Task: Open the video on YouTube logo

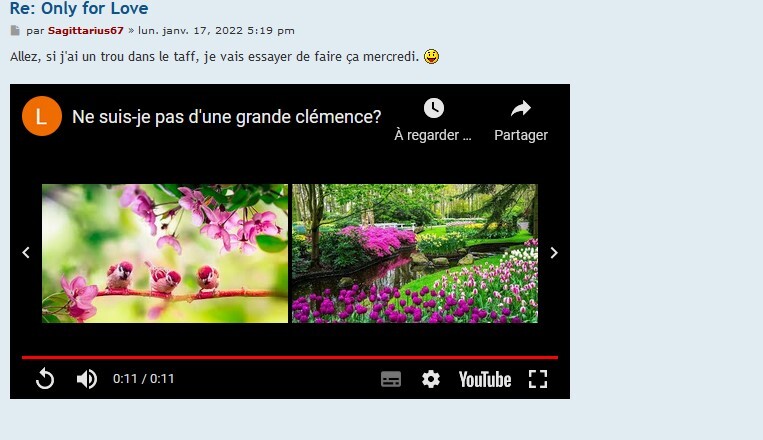Action: [x=485, y=379]
